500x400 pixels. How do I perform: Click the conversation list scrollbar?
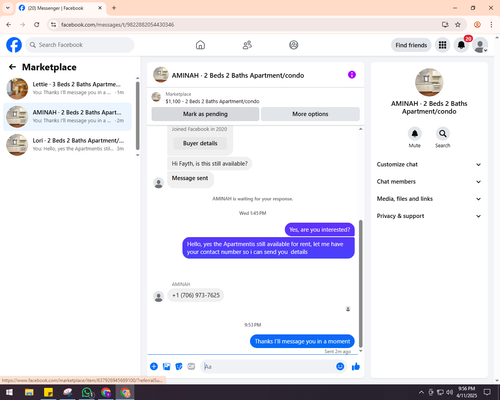pyautogui.click(x=137, y=115)
